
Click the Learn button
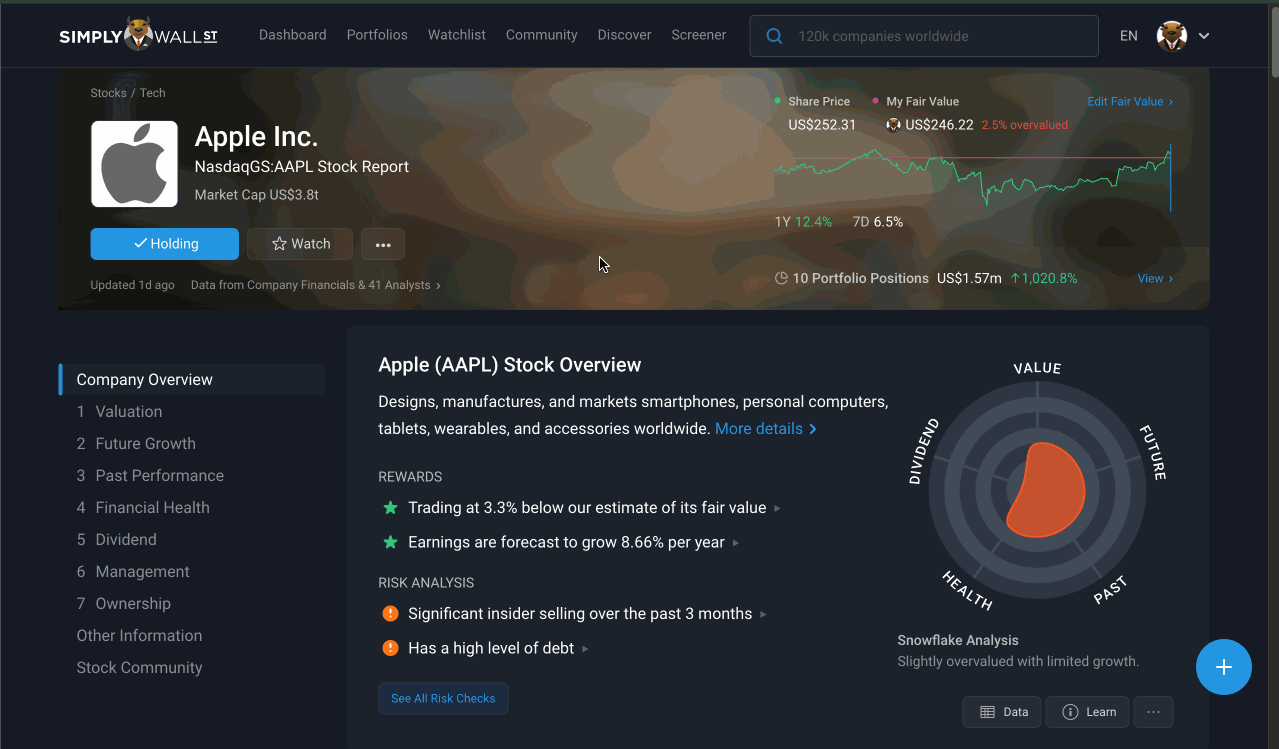click(1088, 712)
